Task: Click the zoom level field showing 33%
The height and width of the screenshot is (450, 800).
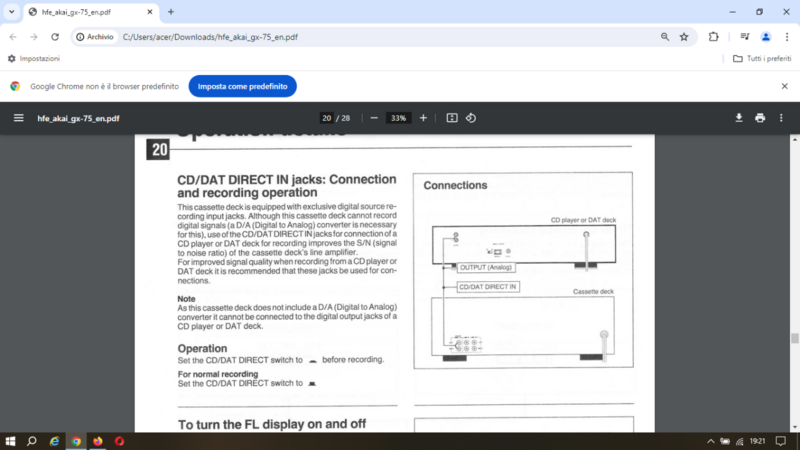Action: point(399,118)
